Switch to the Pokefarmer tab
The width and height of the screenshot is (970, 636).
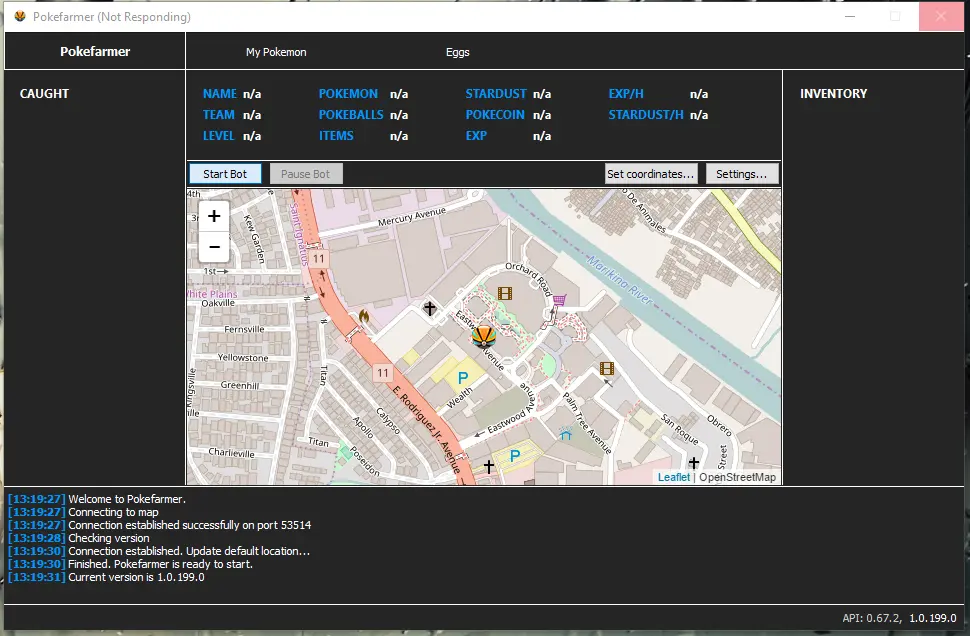pyautogui.click(x=95, y=51)
